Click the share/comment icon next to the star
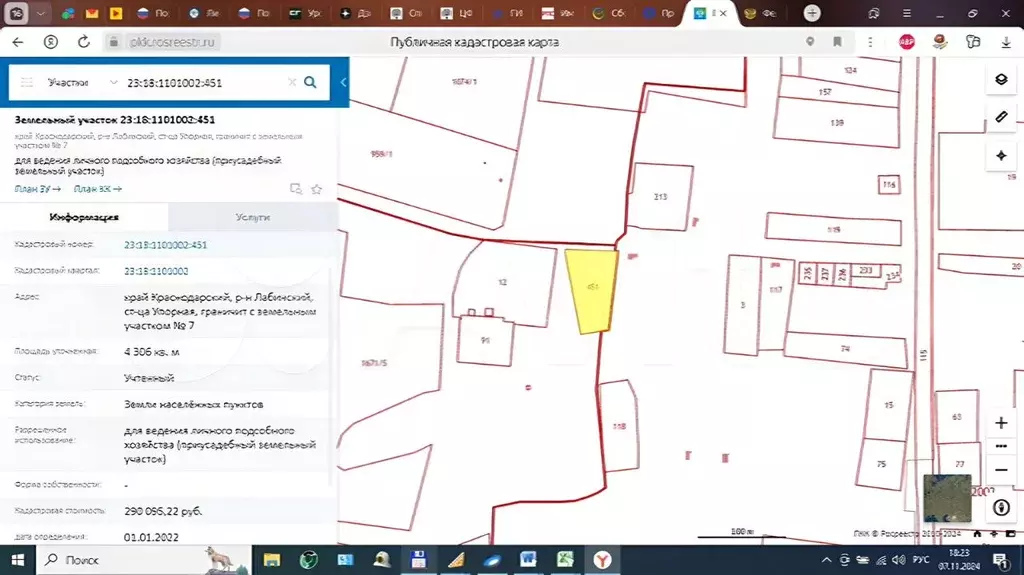 coord(296,189)
